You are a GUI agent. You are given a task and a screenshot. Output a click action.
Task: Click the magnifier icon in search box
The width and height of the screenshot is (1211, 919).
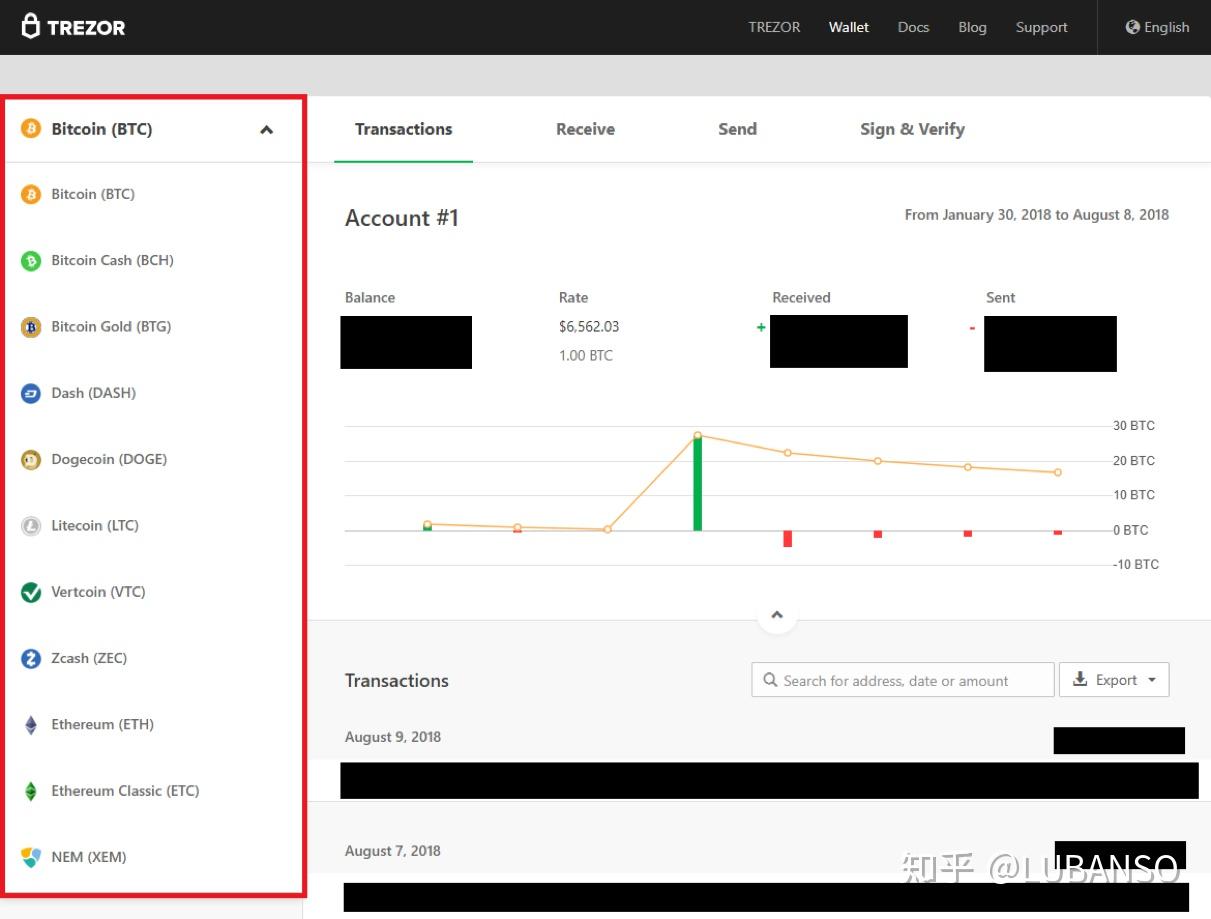click(770, 680)
